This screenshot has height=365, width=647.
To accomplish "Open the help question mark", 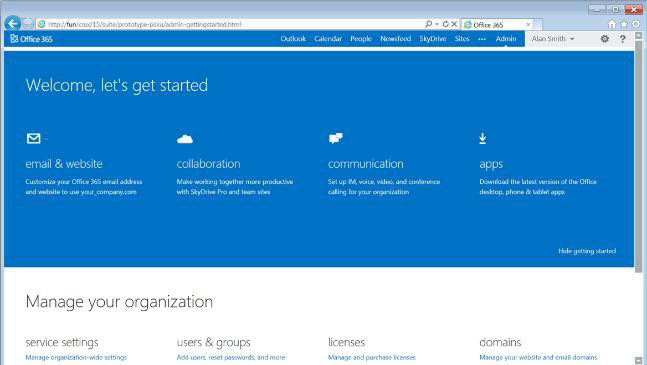I will [622, 39].
